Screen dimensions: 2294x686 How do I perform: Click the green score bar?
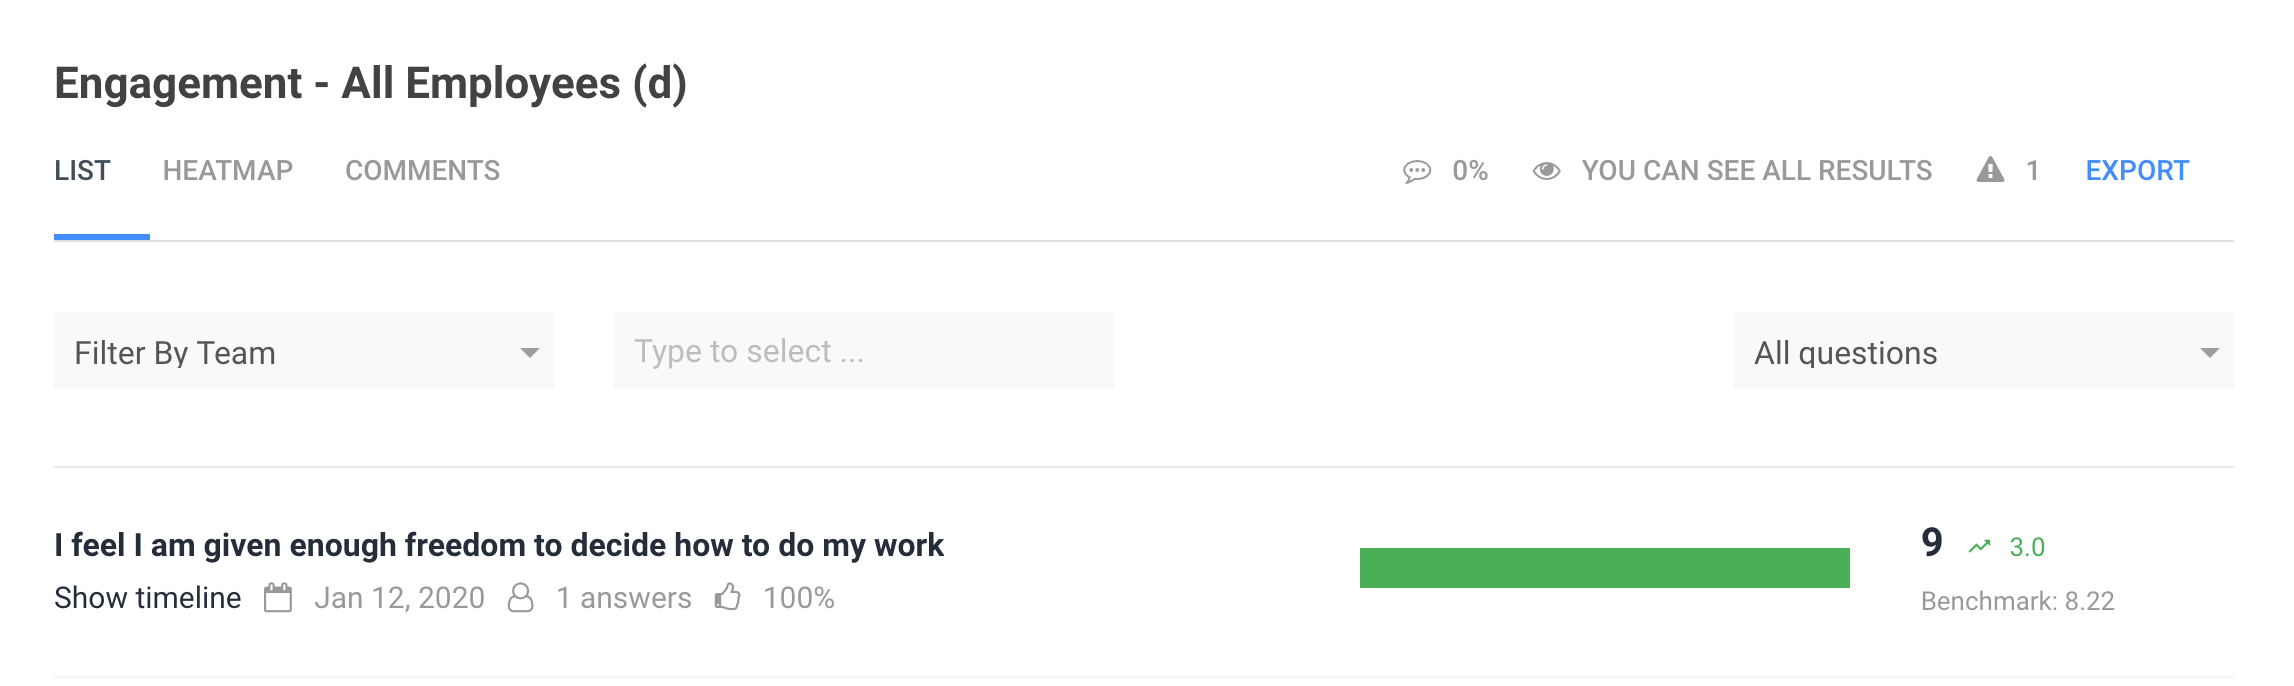coord(1604,568)
